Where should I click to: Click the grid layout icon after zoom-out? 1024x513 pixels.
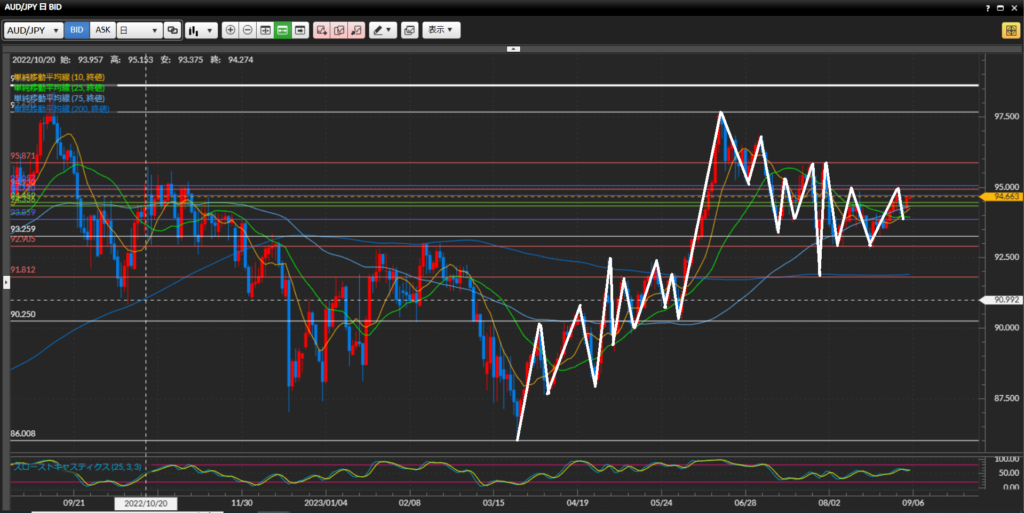click(x=265, y=30)
